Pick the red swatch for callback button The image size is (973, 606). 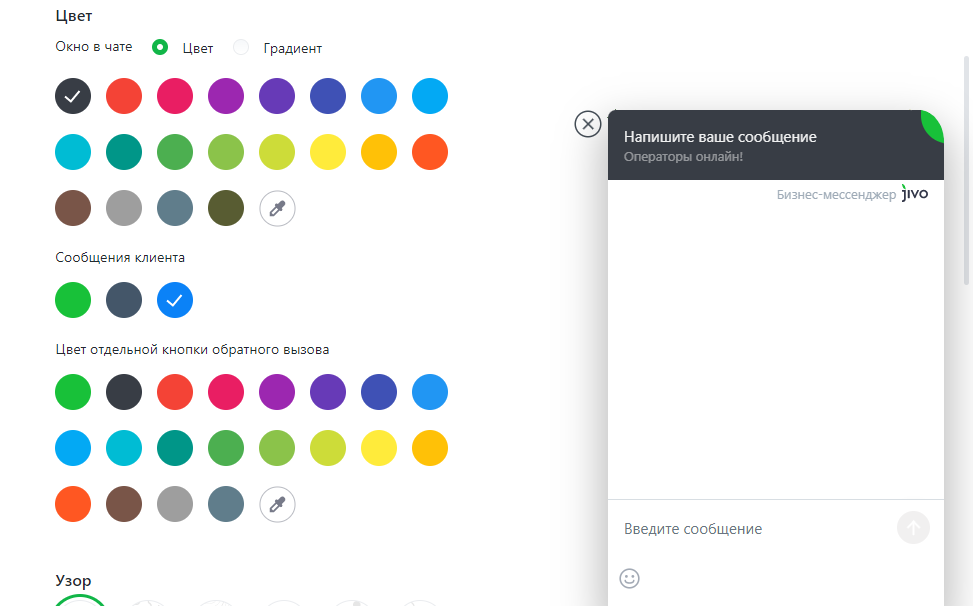(175, 392)
